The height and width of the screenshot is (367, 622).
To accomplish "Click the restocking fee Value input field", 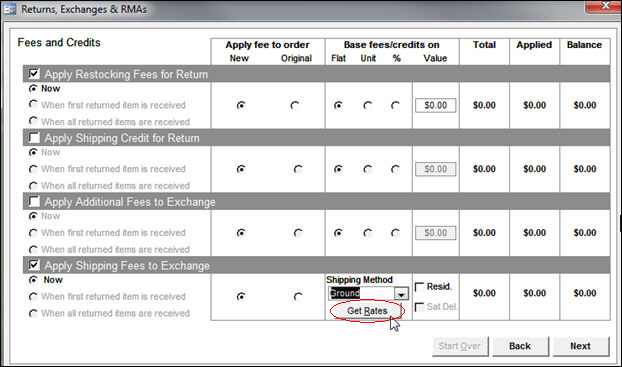I will [x=435, y=106].
